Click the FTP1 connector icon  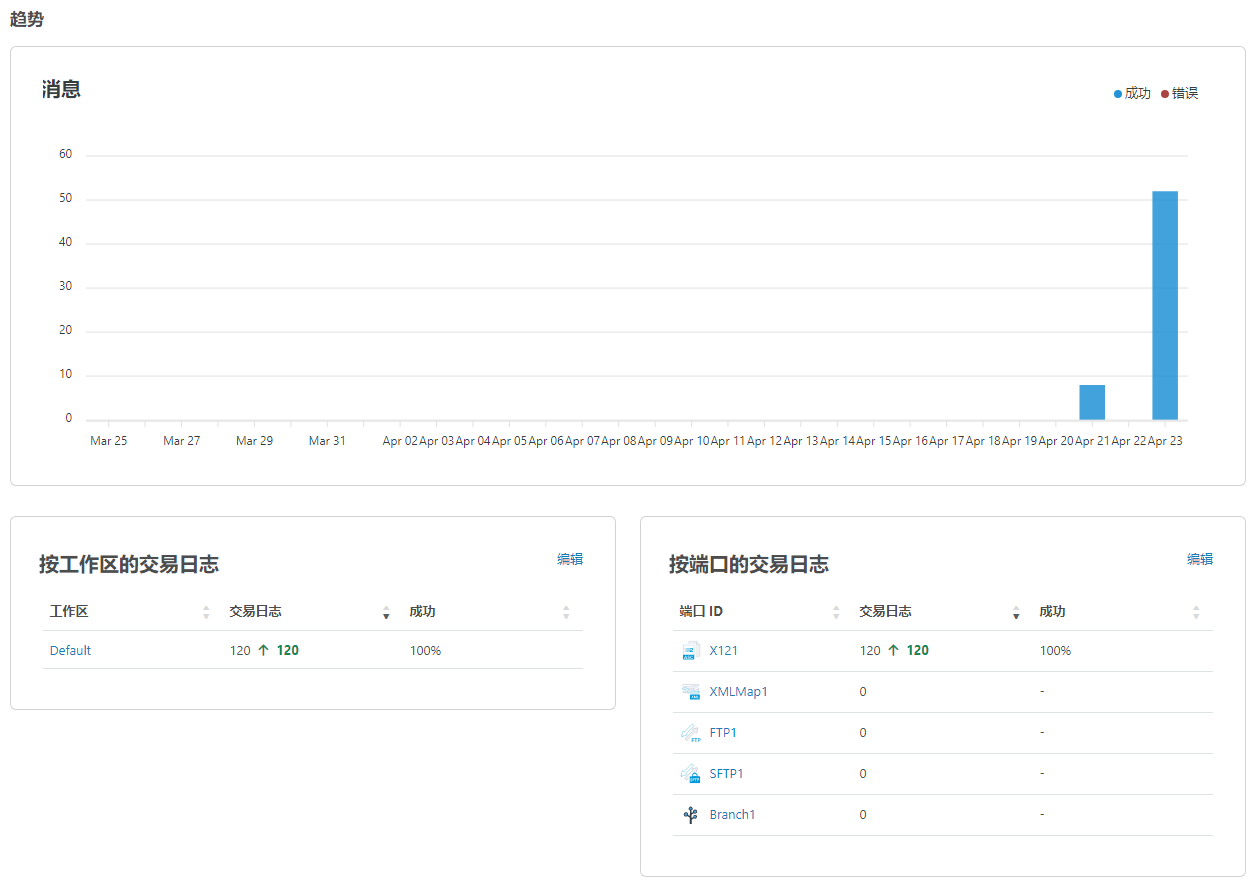(691, 733)
